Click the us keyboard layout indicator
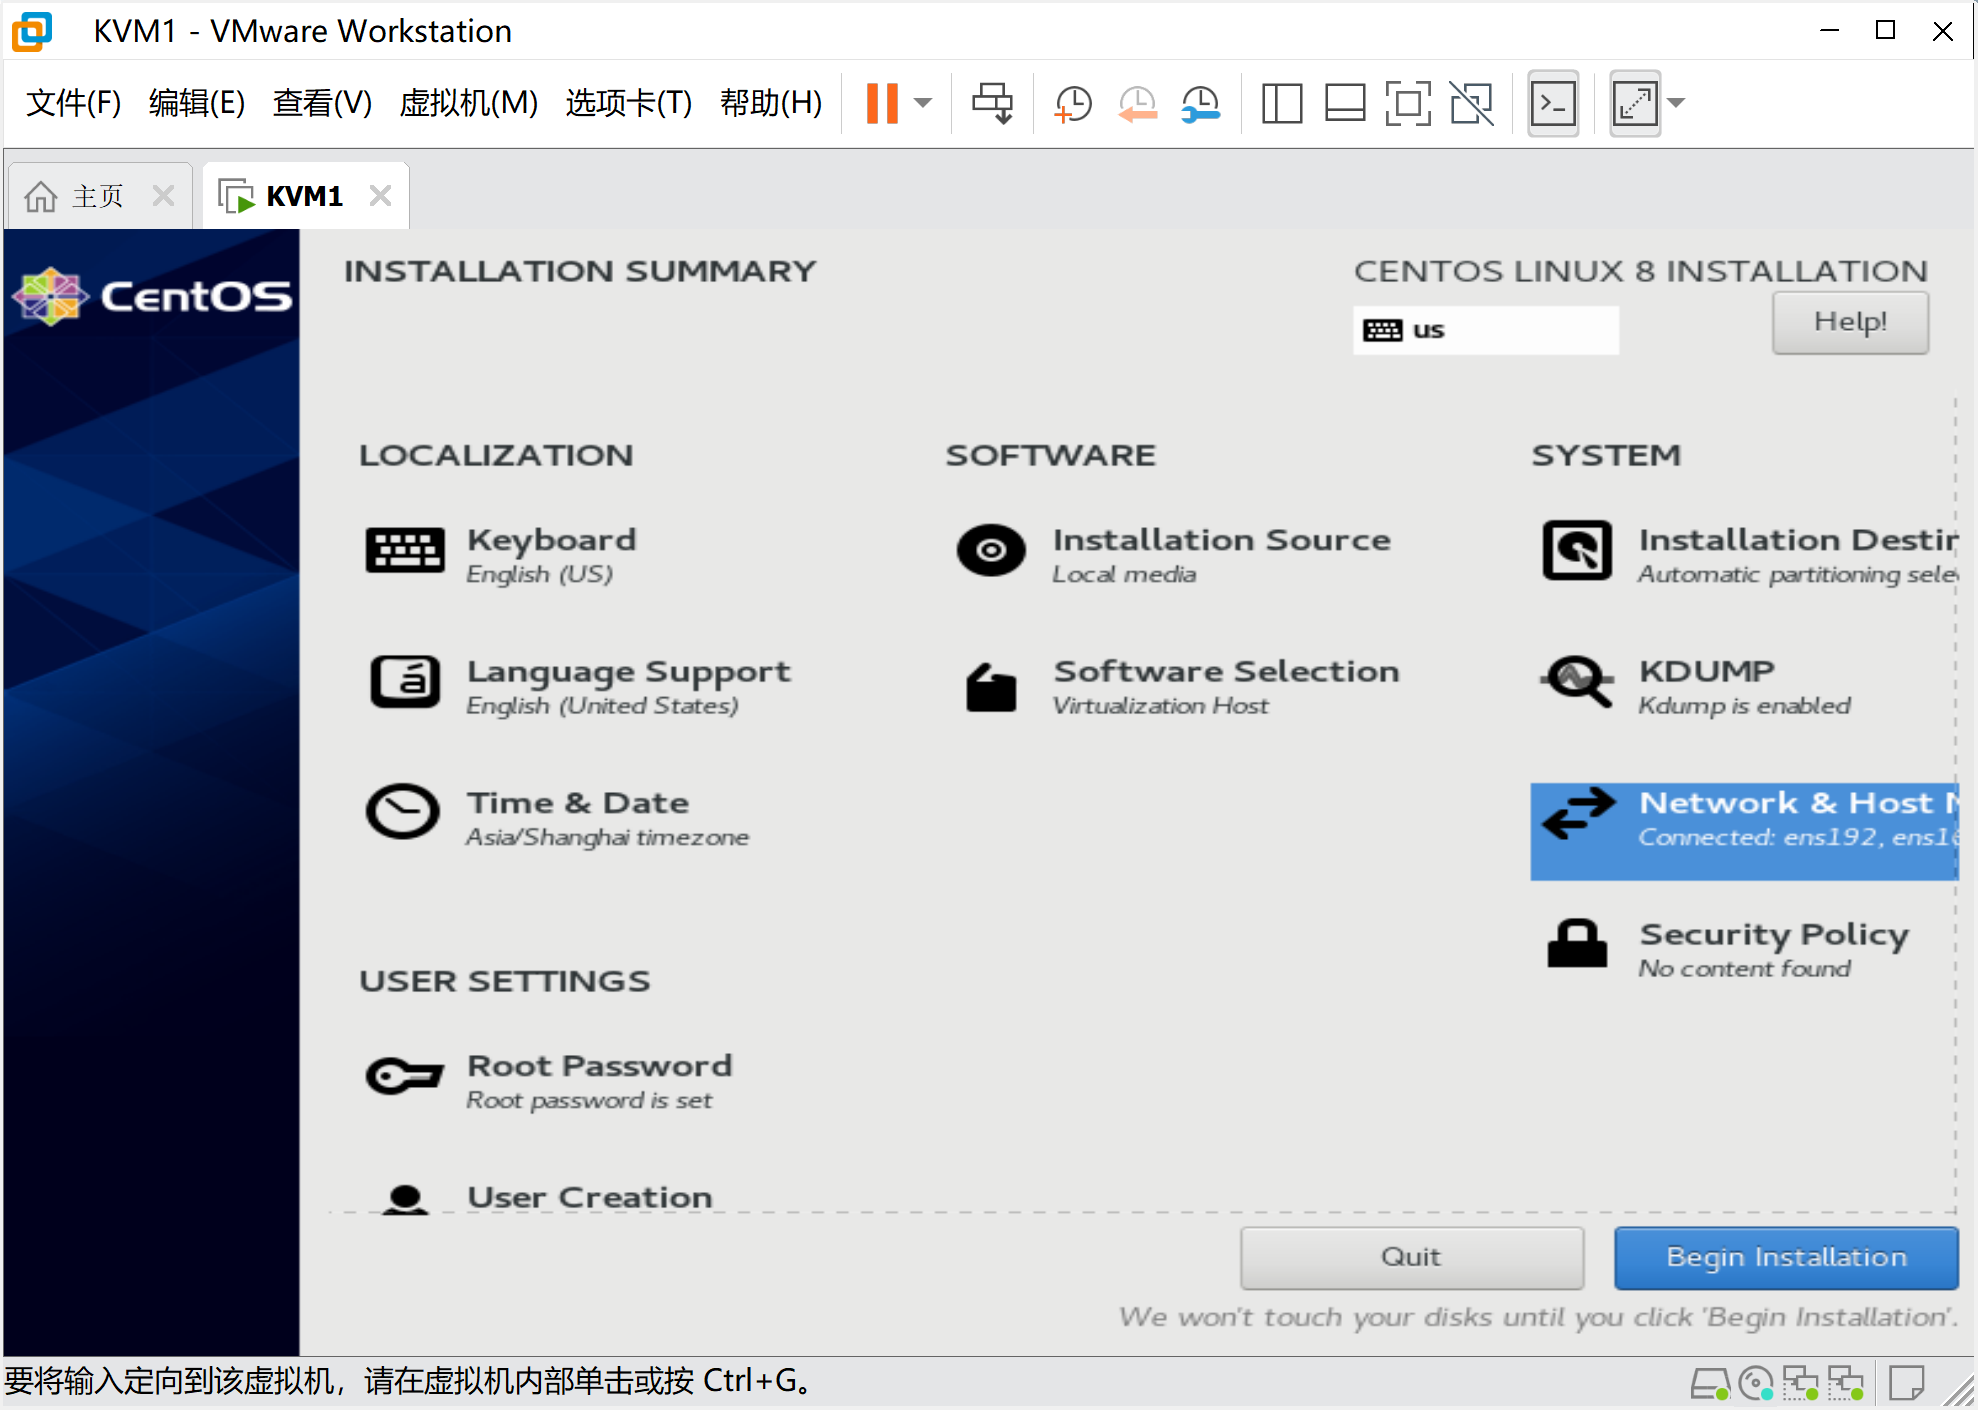The height and width of the screenshot is (1410, 1978). point(1486,330)
